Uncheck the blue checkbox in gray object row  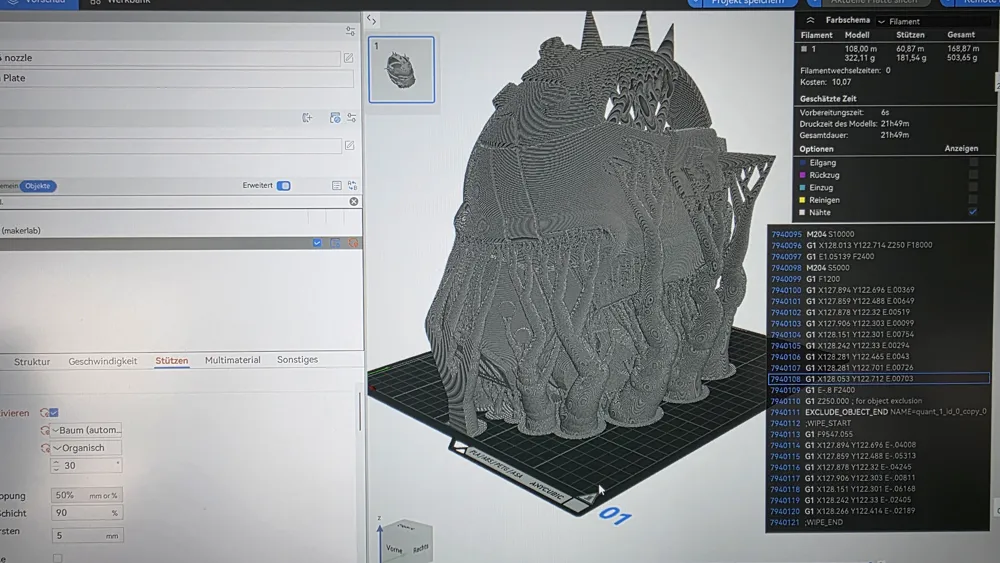(317, 243)
